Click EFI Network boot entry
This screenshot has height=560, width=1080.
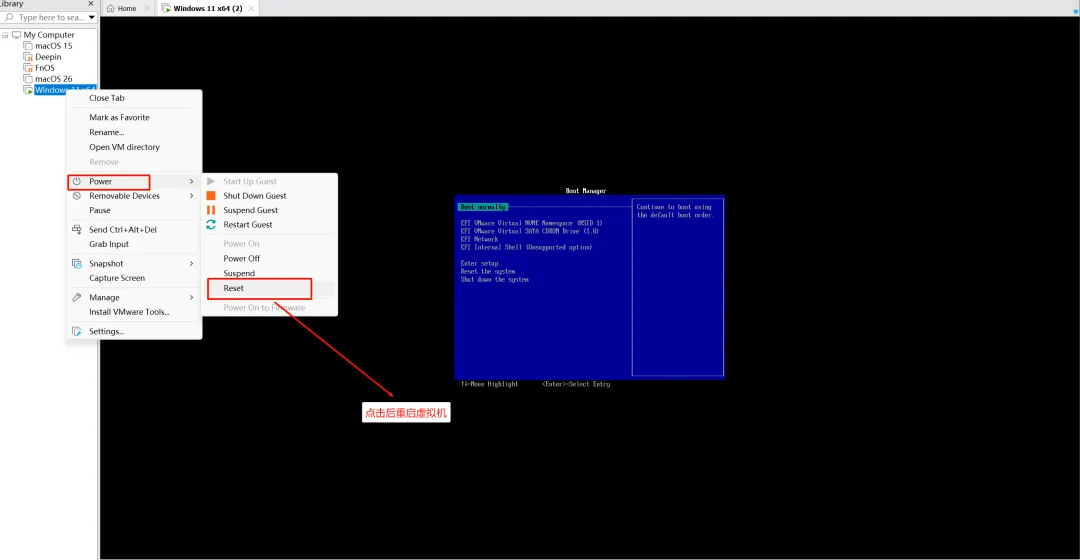coord(479,239)
